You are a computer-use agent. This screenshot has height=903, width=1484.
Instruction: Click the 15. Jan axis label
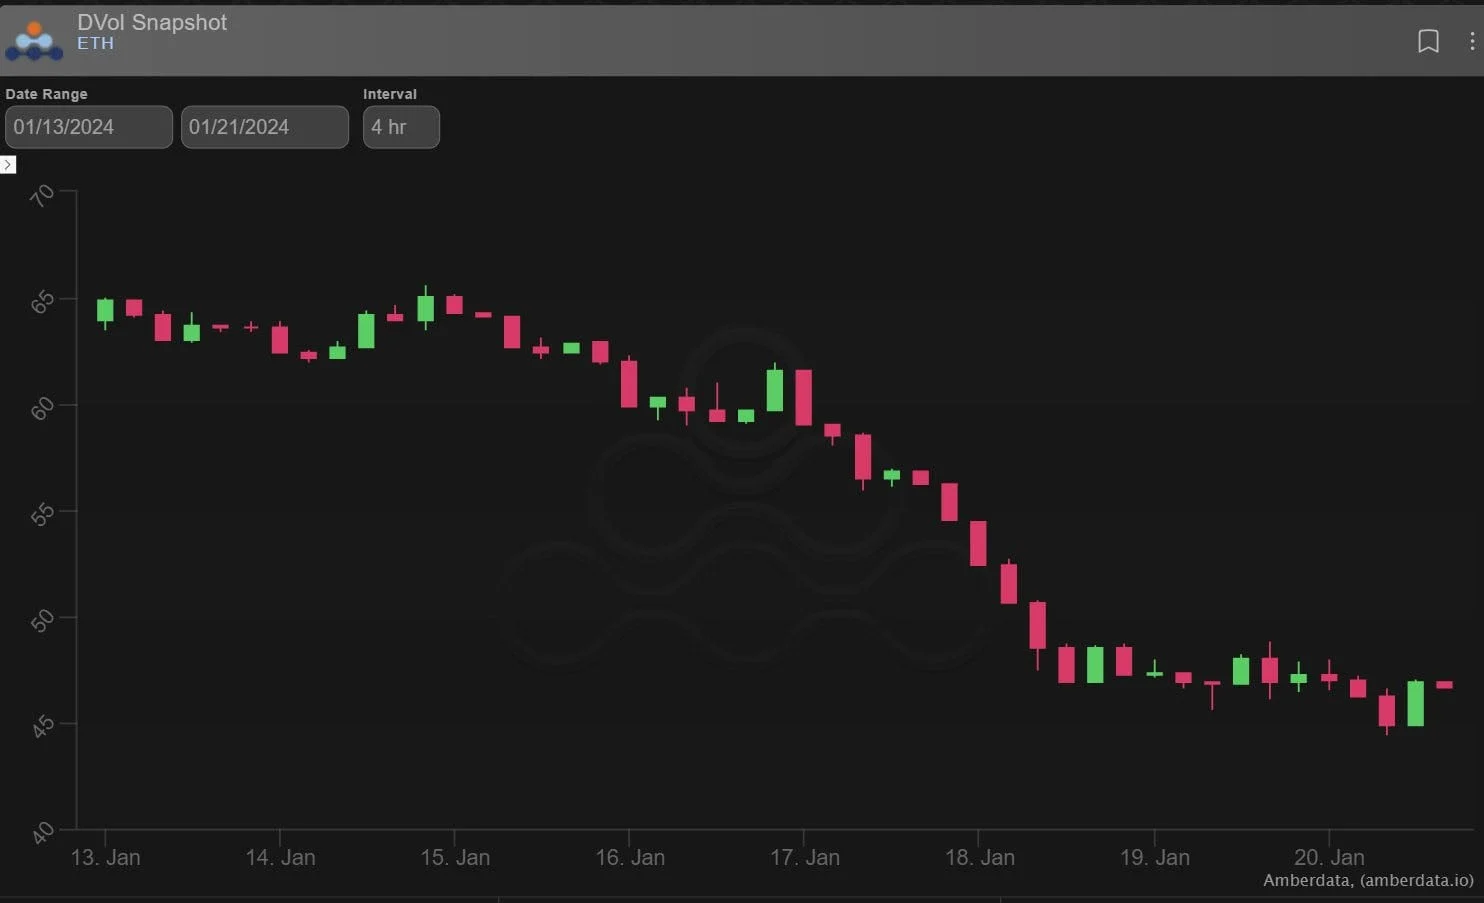(x=455, y=857)
